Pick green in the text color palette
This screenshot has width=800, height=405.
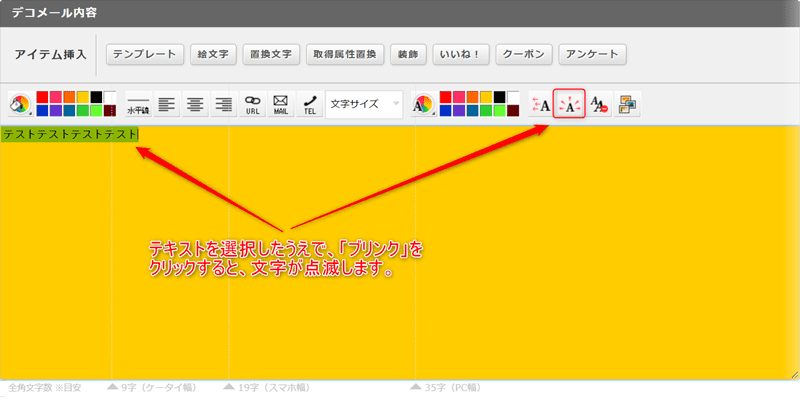click(x=486, y=111)
